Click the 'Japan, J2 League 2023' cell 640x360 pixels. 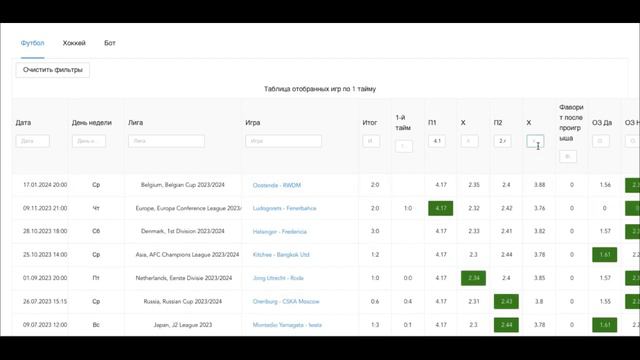click(183, 325)
